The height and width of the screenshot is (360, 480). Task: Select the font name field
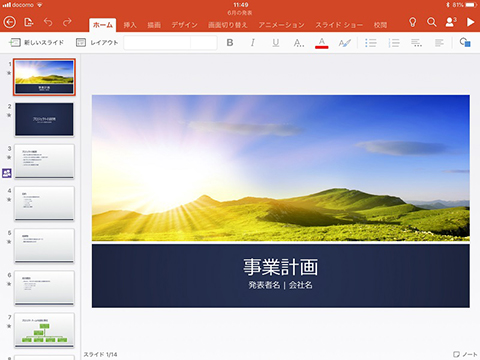[x=157, y=43]
